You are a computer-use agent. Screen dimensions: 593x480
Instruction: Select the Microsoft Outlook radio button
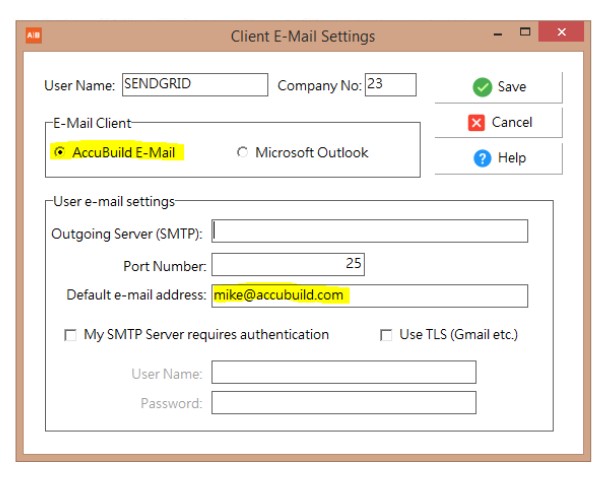pos(242,152)
